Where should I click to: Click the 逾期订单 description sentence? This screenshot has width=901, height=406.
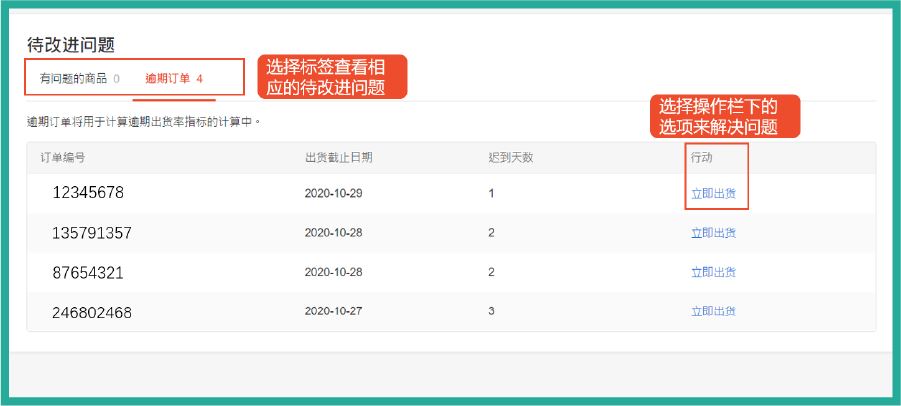pos(144,122)
